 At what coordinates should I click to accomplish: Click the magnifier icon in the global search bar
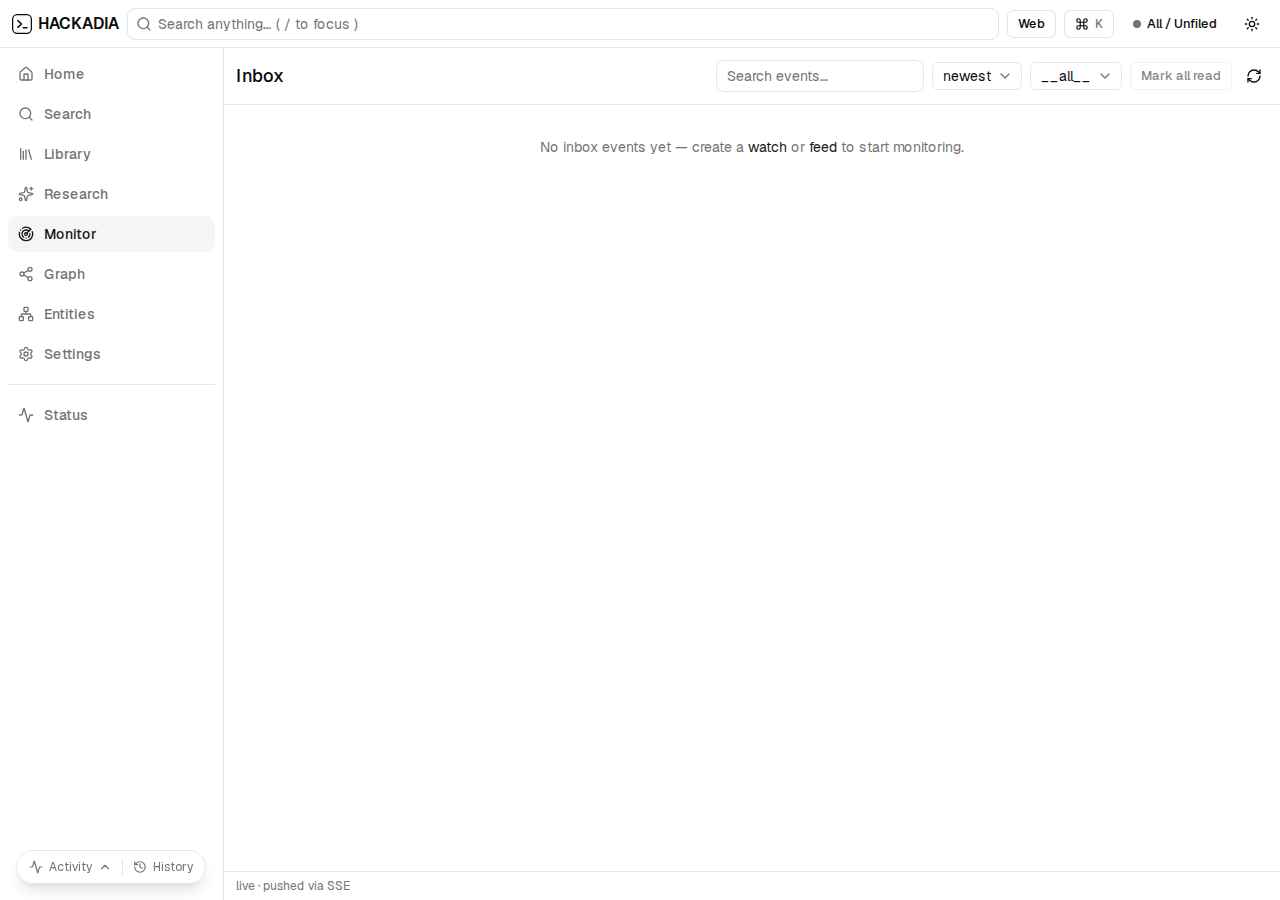(144, 24)
